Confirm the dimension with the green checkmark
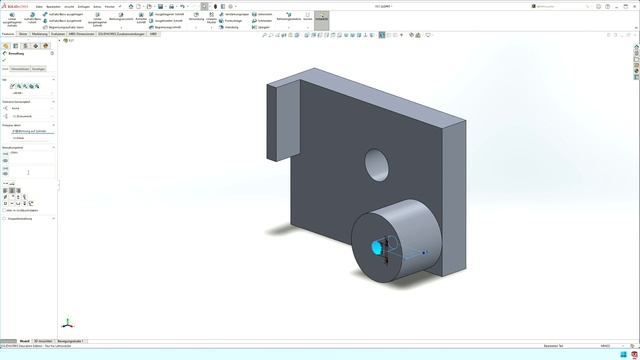The width and height of the screenshot is (640, 360). coord(4,60)
